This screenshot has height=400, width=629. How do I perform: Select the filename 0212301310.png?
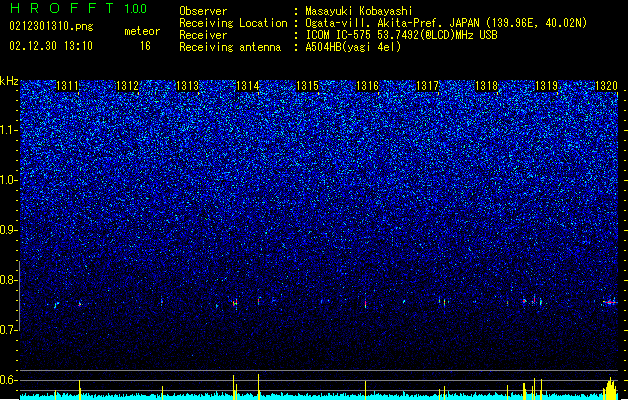[51, 26]
